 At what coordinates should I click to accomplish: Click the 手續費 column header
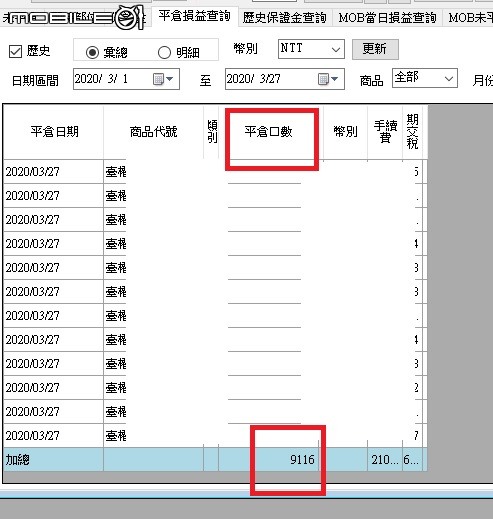[x=385, y=132]
